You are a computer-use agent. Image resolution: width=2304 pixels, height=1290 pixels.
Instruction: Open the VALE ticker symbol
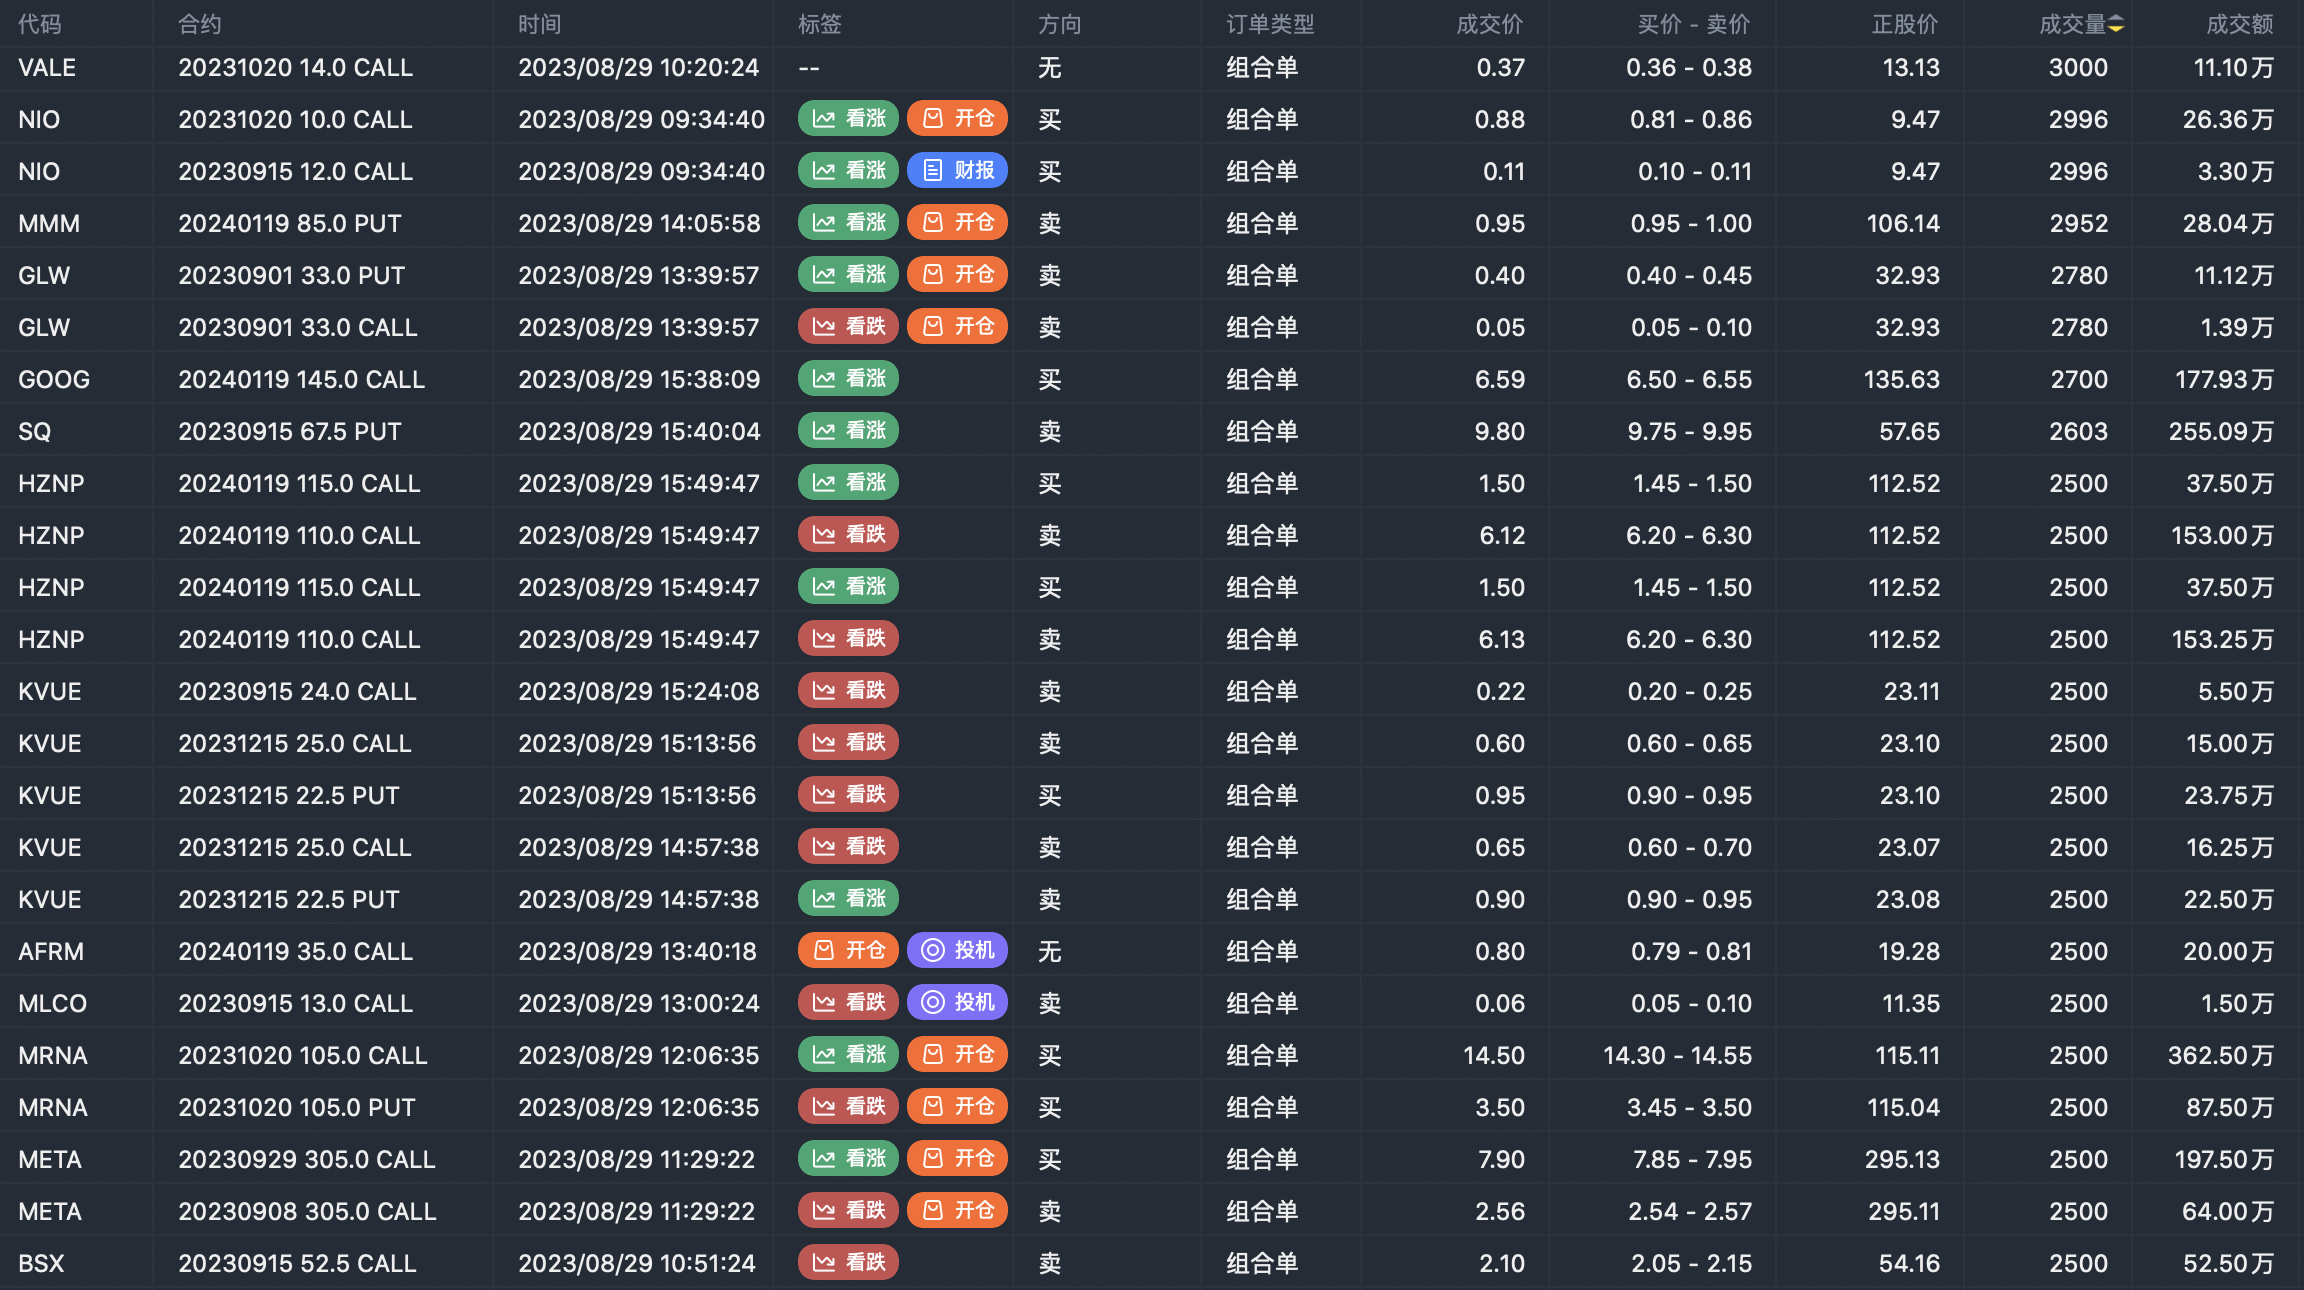(47, 68)
